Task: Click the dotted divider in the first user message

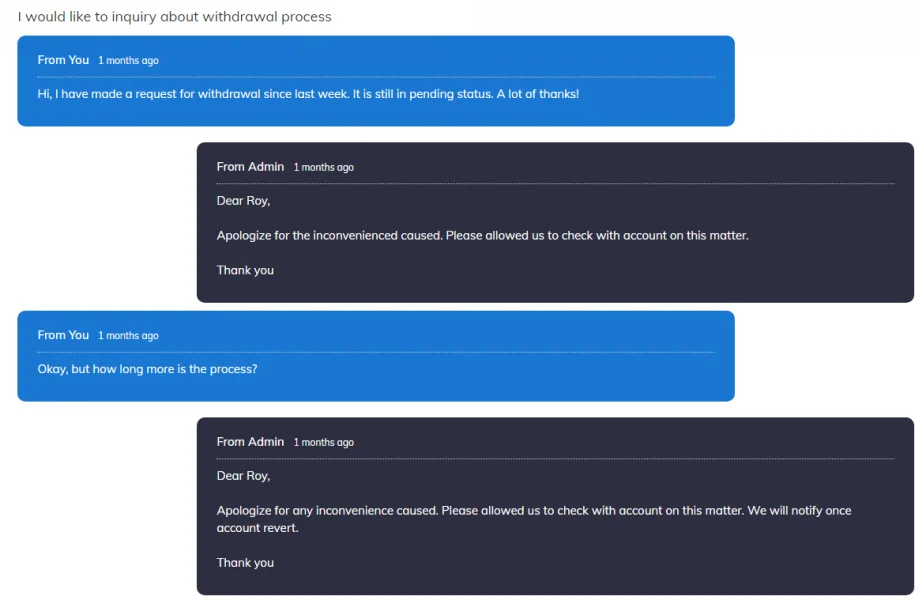Action: click(376, 77)
